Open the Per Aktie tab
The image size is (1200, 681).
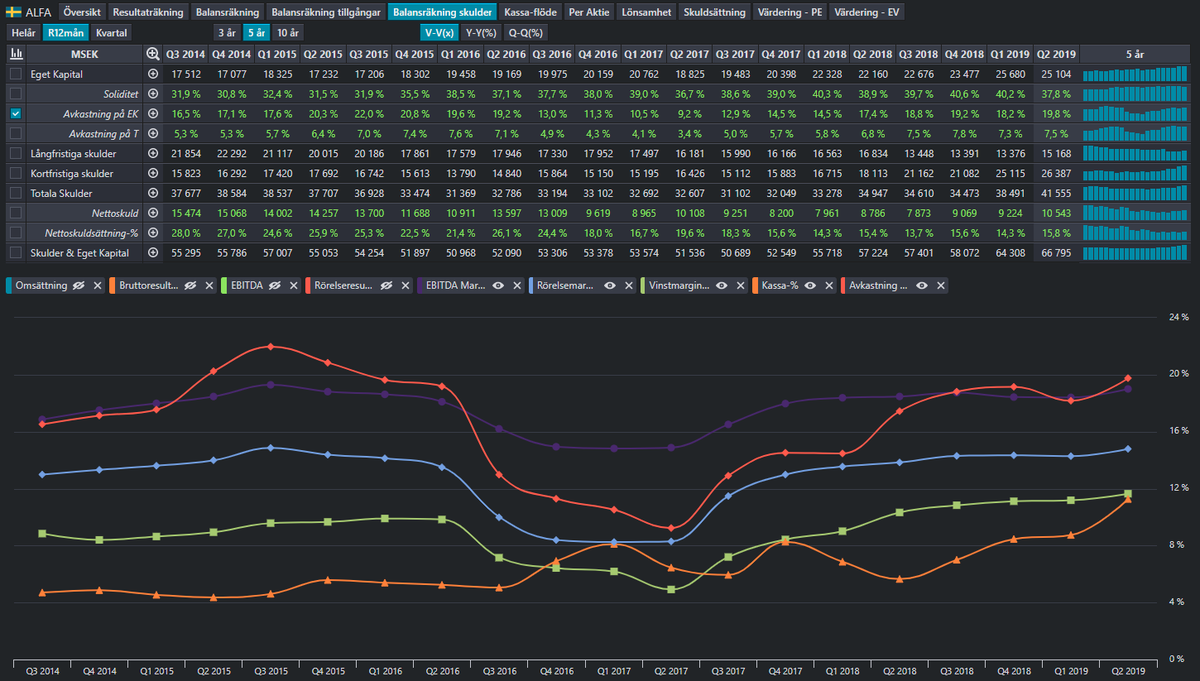point(589,12)
